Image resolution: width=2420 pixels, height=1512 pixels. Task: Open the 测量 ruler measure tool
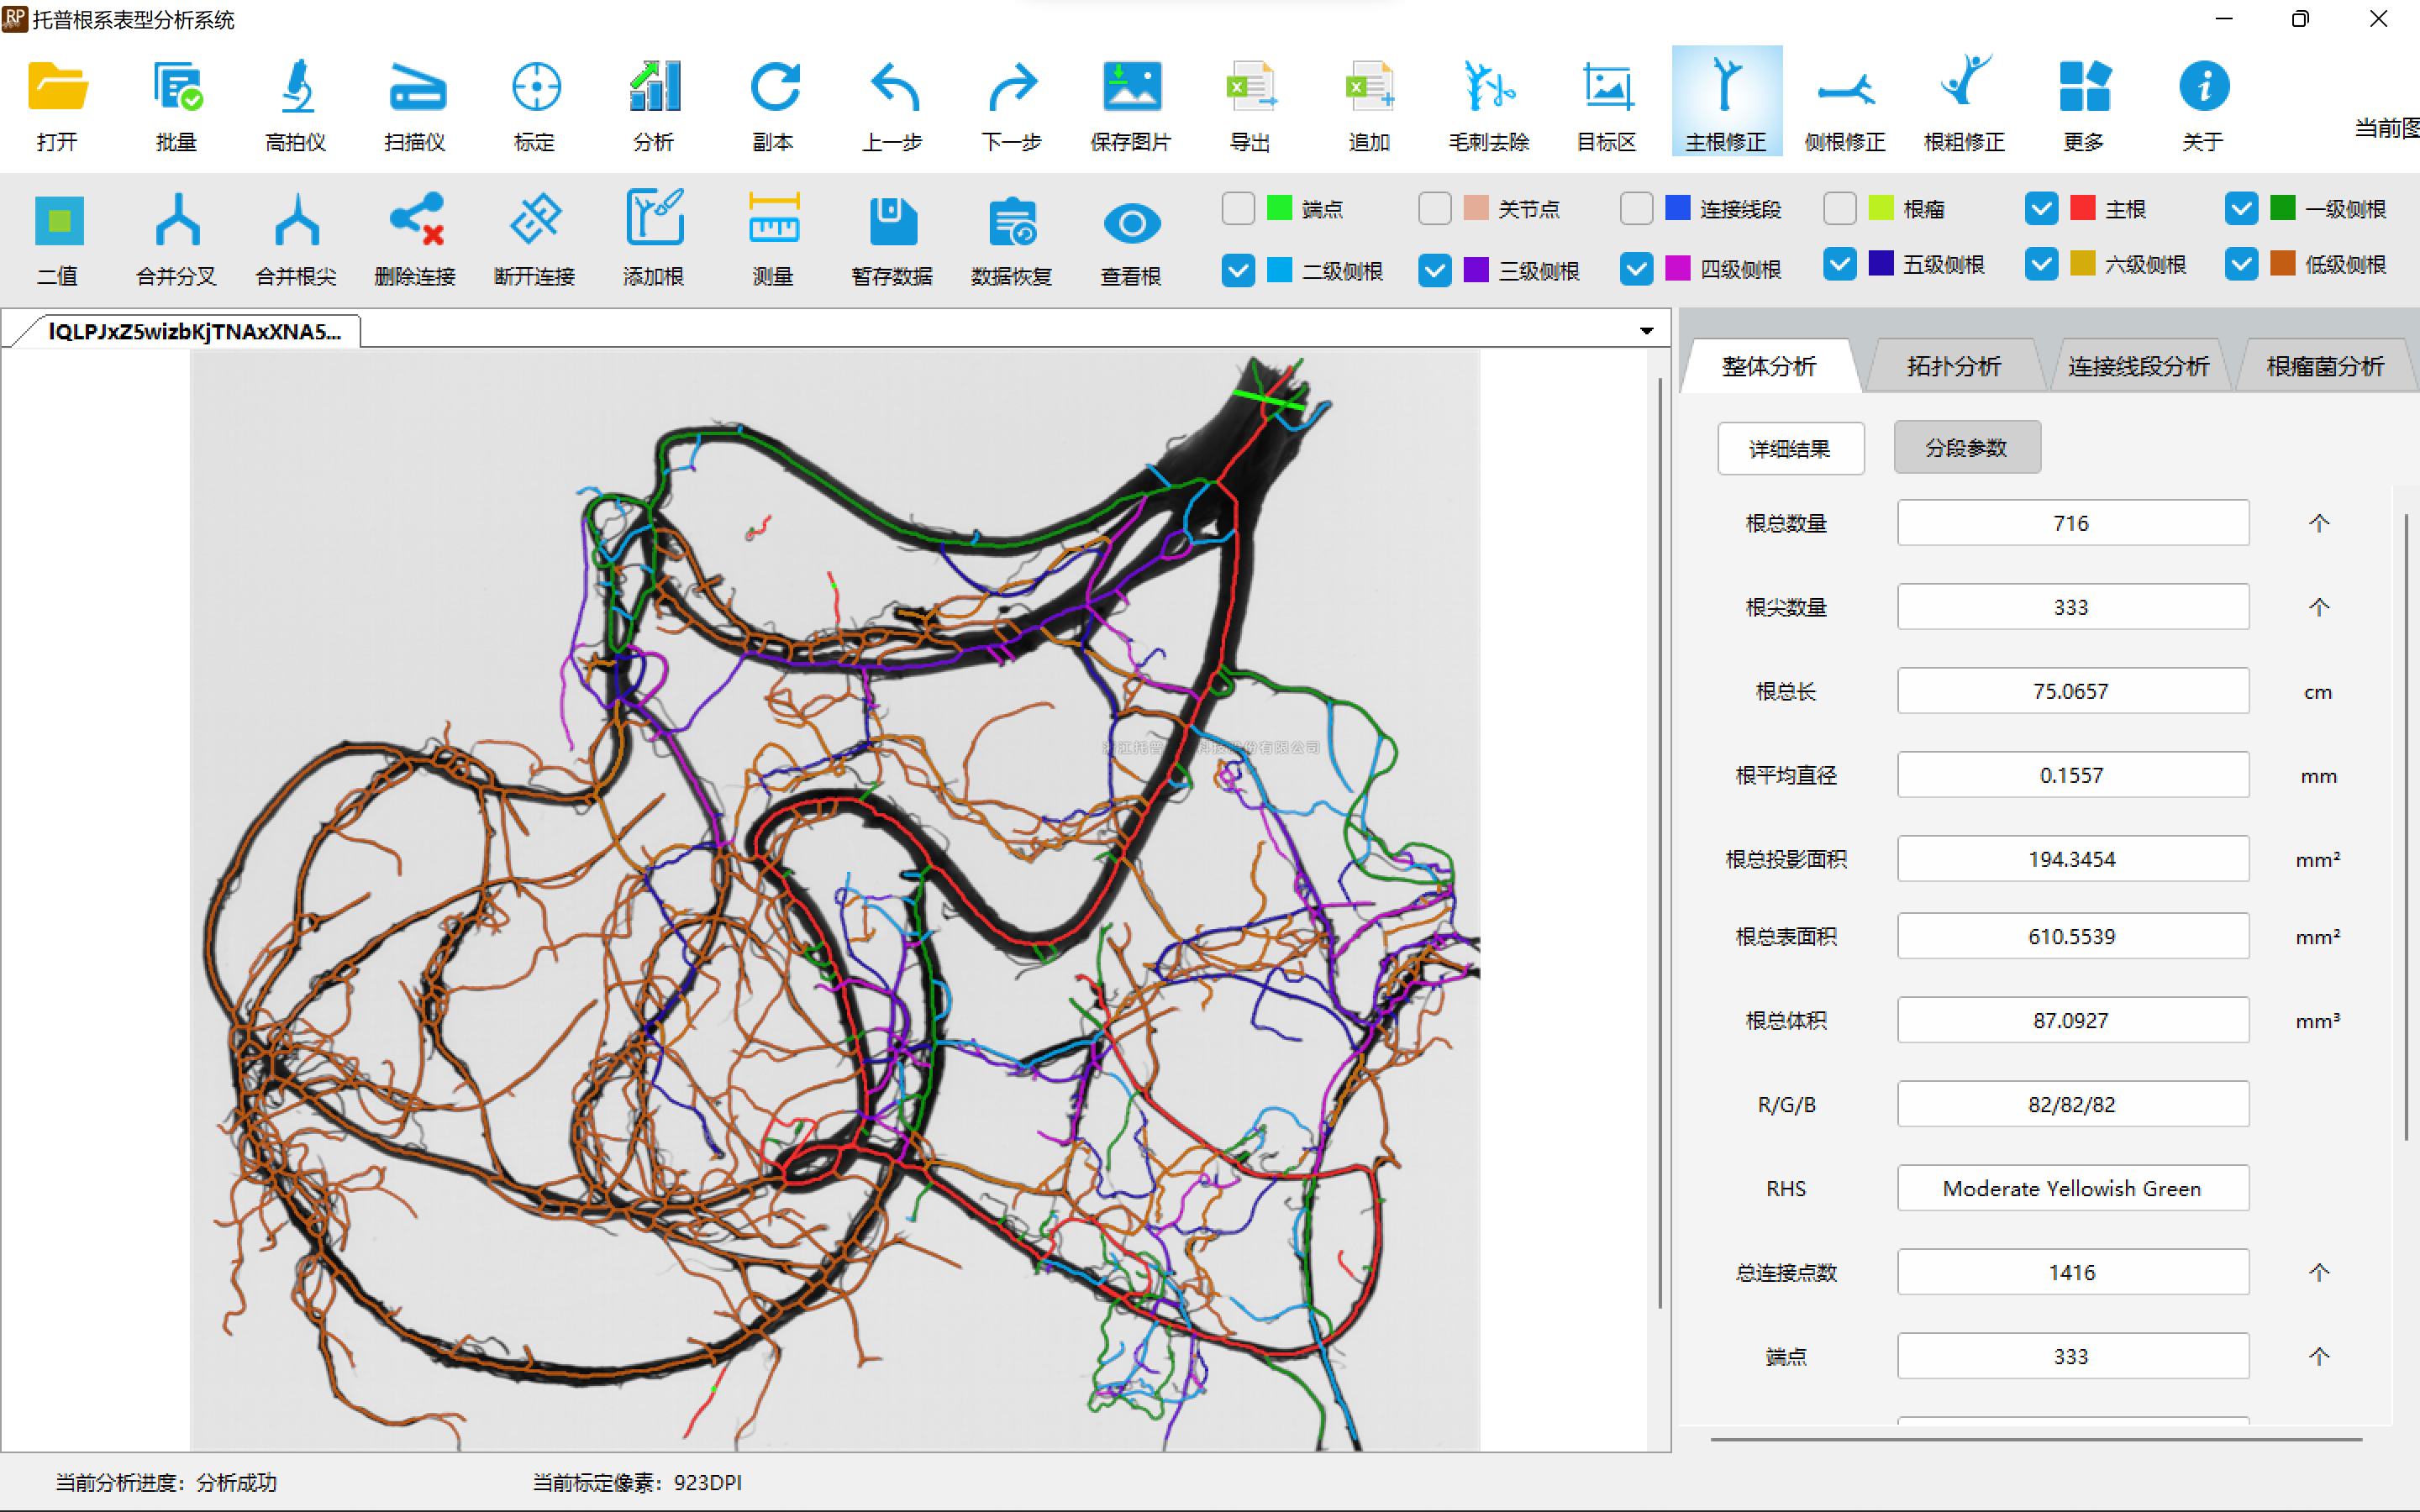pos(773,221)
